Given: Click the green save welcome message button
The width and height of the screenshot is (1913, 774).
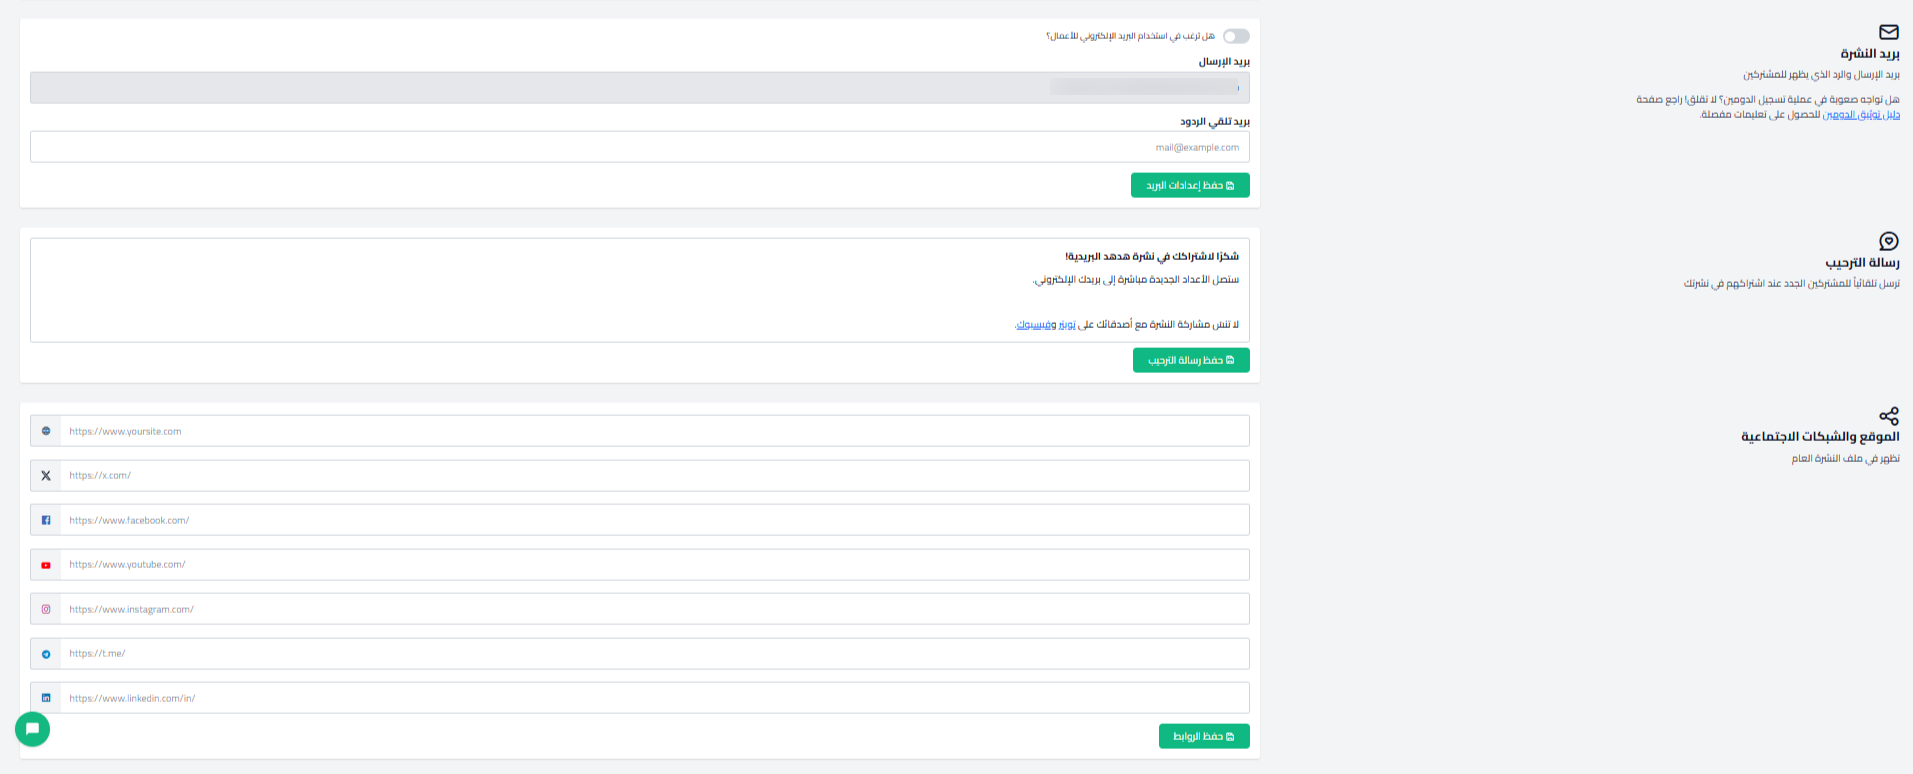Looking at the screenshot, I should click(x=1191, y=360).
